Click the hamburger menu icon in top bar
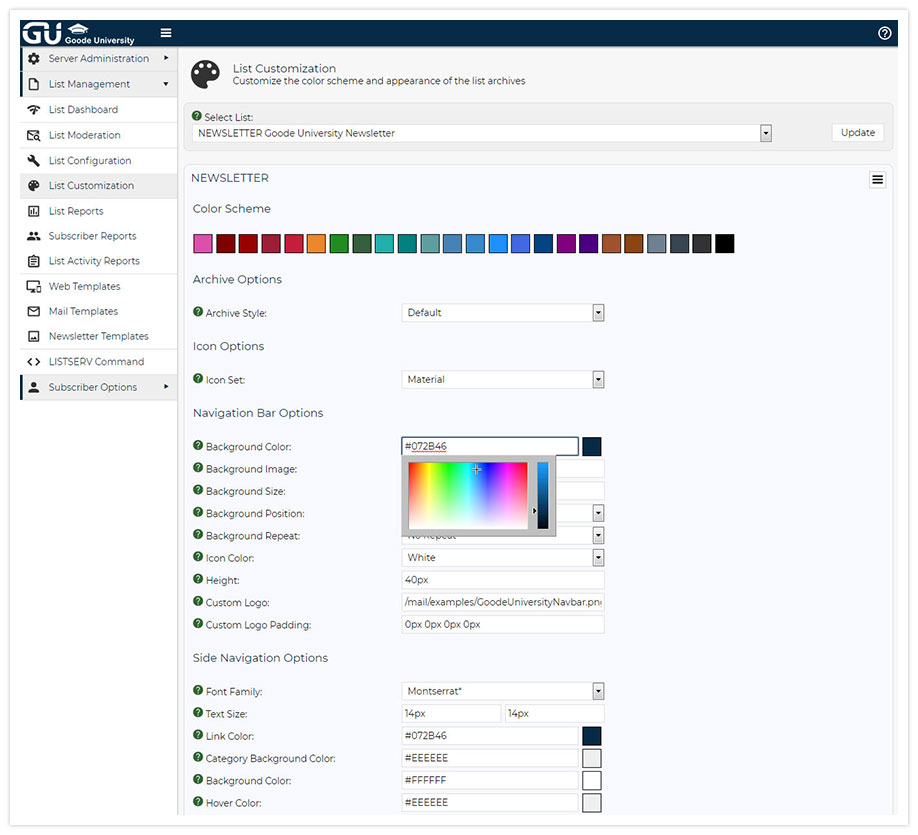 [166, 33]
